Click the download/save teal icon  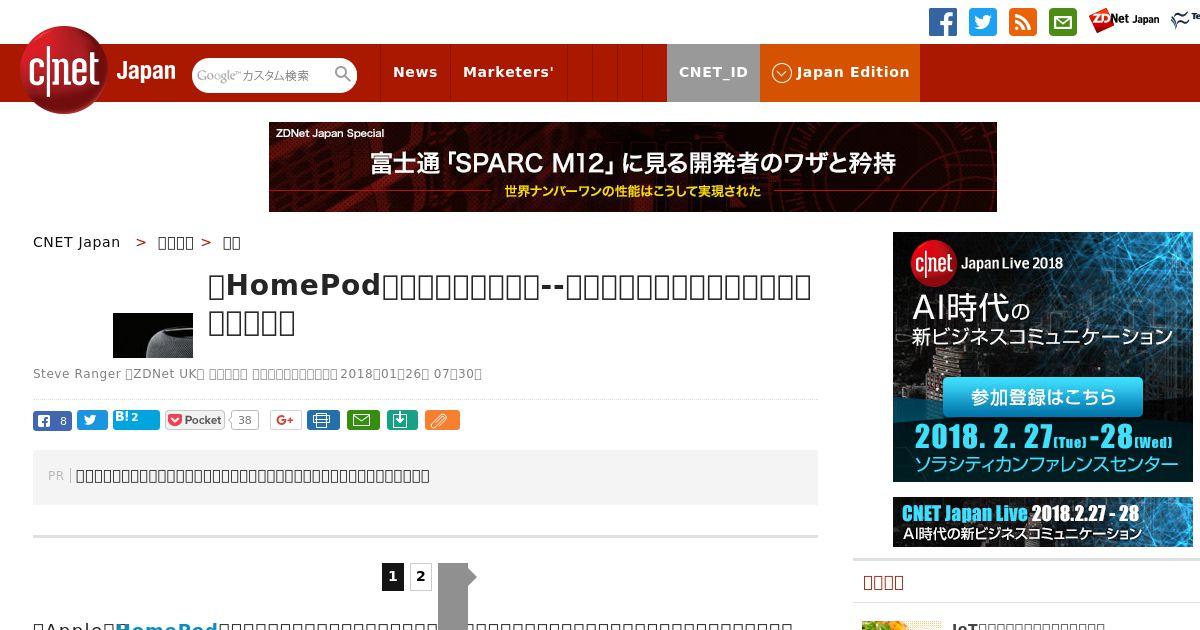click(x=401, y=421)
